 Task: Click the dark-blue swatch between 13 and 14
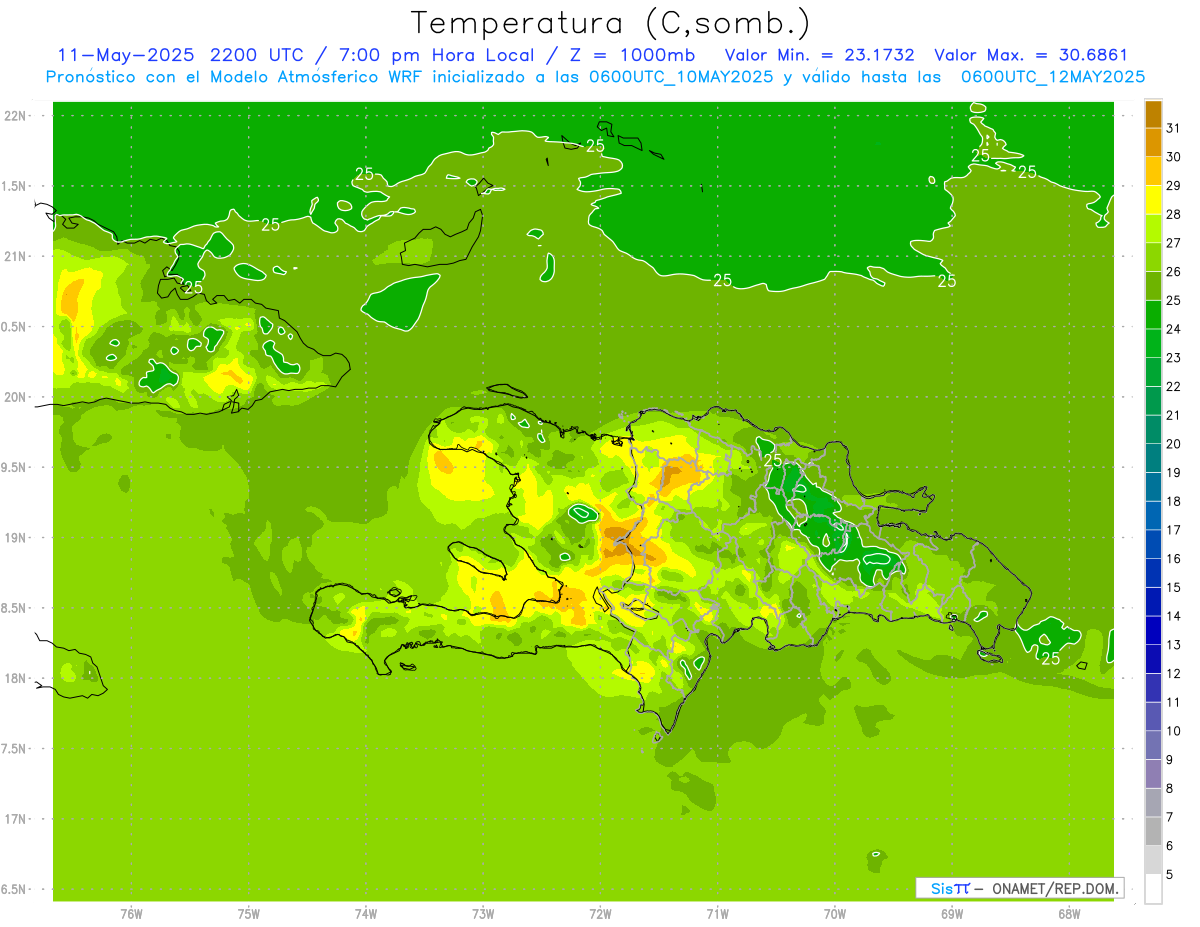coord(1153,630)
